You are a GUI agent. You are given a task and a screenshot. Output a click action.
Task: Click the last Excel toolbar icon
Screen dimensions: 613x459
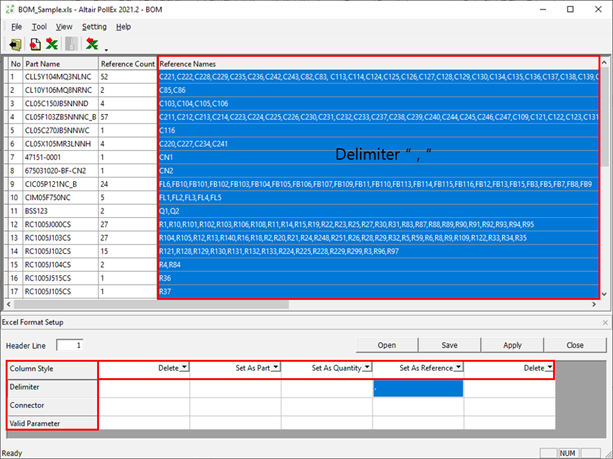92,44
